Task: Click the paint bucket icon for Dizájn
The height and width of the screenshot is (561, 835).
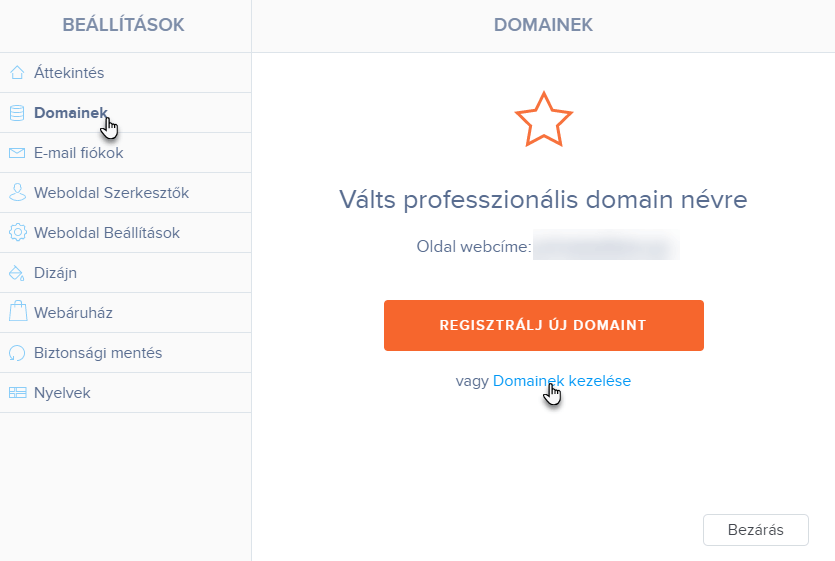Action: [17, 273]
